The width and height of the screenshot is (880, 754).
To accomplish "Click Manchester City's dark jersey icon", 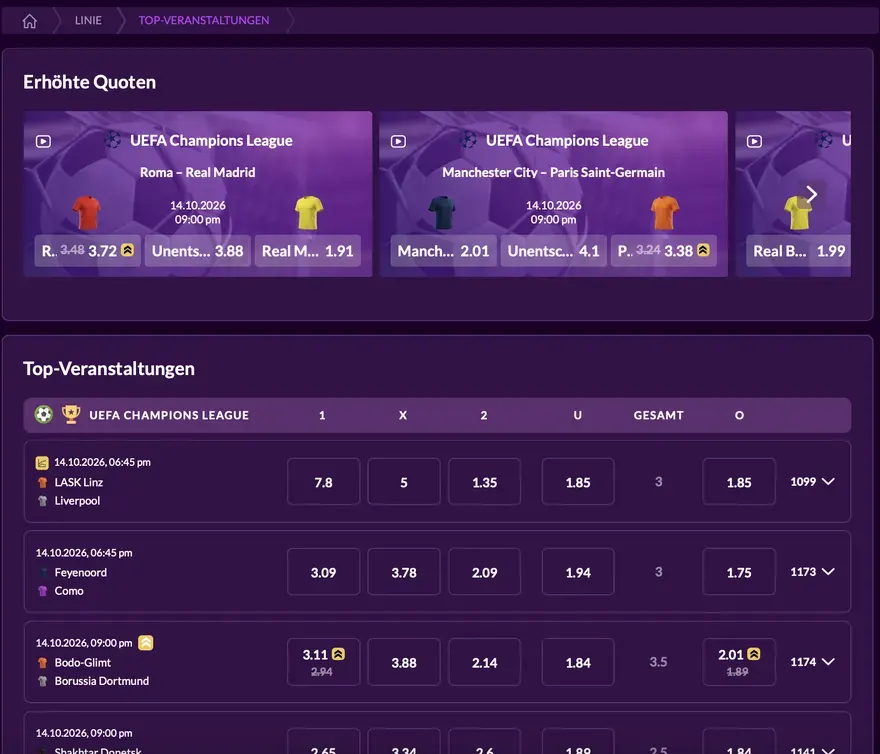I will (x=442, y=213).
